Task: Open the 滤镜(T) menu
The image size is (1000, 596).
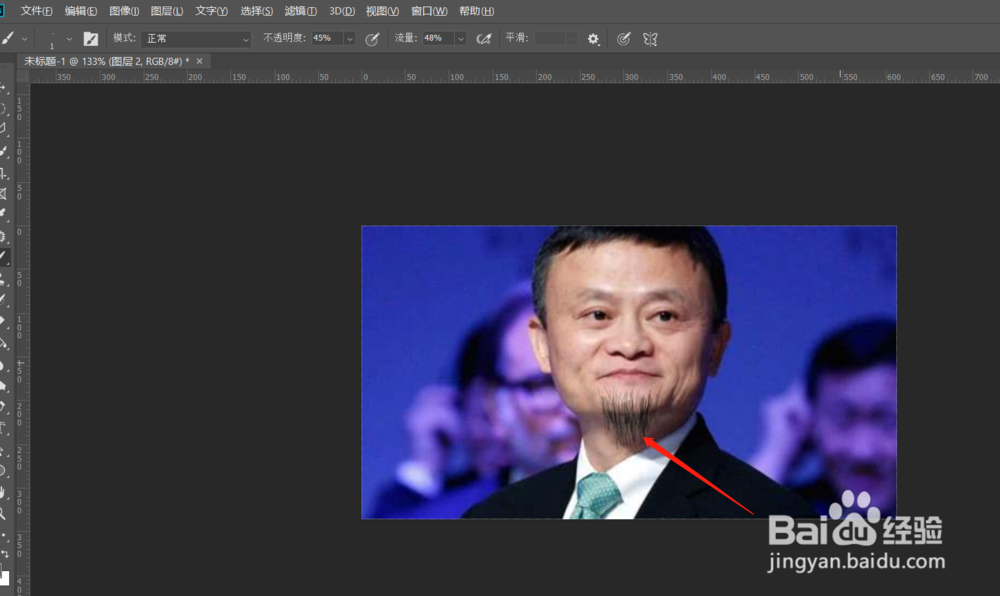Action: (300, 11)
